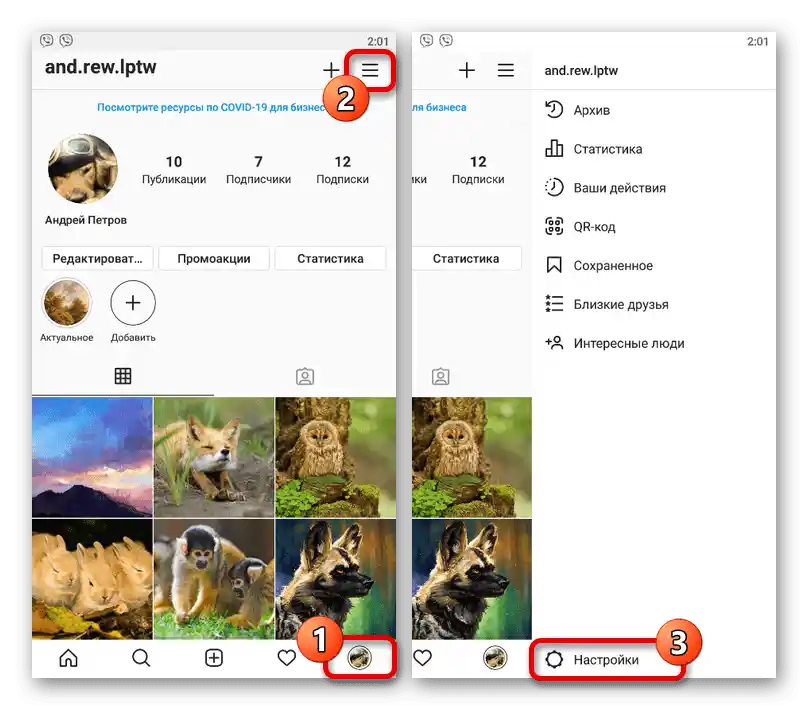The image size is (808, 710).
Task: Open owl photo in right screen
Action: pyautogui.click(x=472, y=457)
